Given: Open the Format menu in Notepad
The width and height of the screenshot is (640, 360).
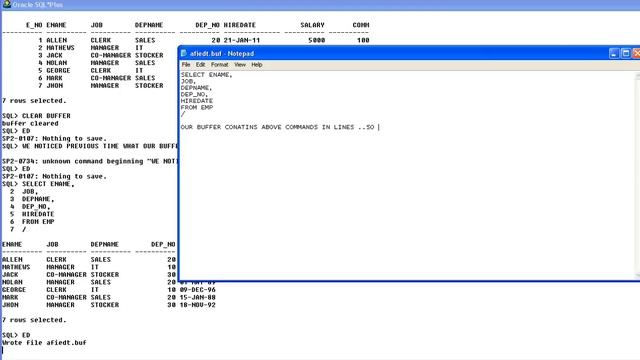Looking at the screenshot, I should tap(220, 64).
